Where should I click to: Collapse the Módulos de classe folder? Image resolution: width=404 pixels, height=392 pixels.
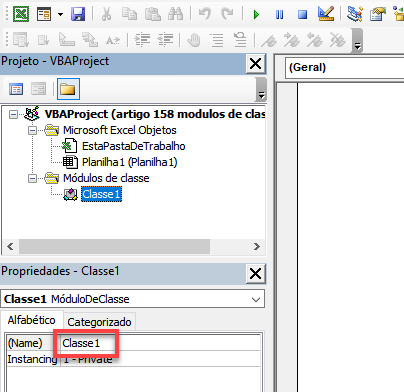click(32, 179)
